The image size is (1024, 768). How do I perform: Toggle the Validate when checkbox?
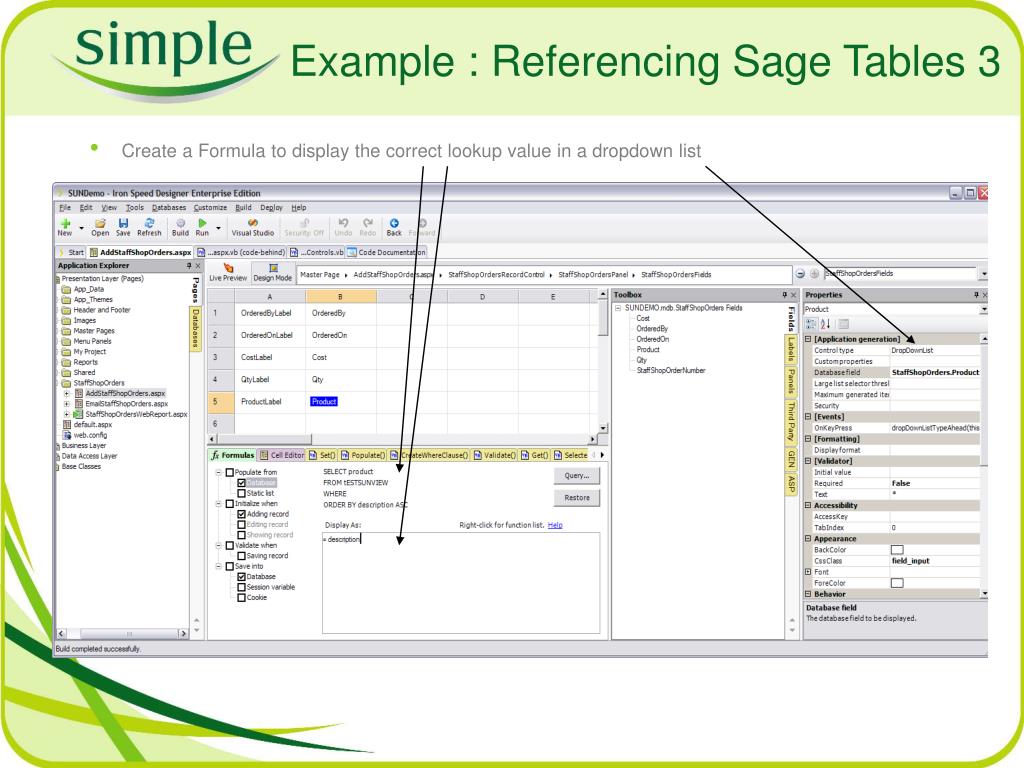(230, 545)
